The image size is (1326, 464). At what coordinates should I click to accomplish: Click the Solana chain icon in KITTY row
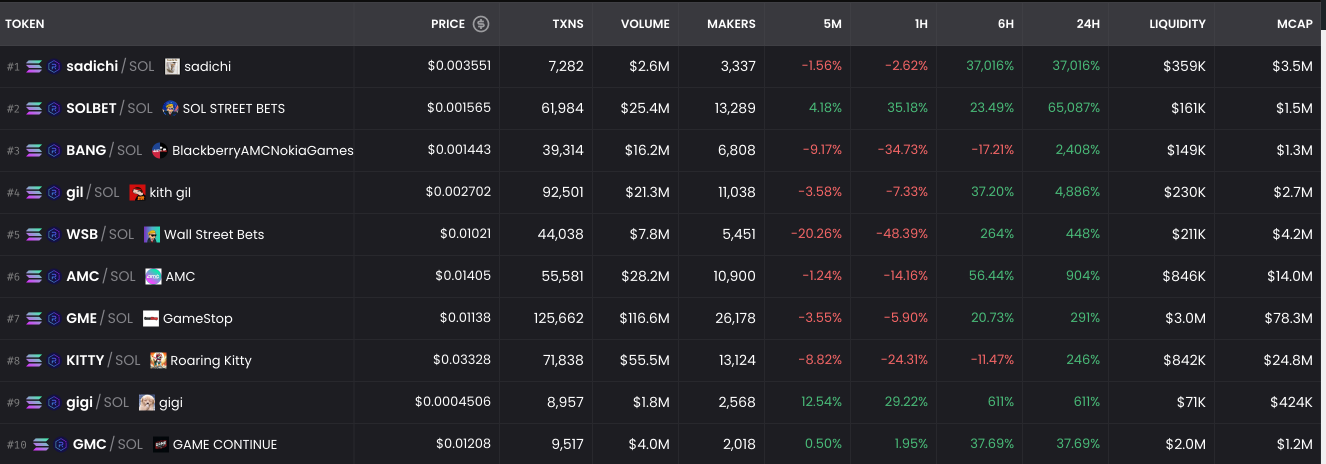(35, 360)
